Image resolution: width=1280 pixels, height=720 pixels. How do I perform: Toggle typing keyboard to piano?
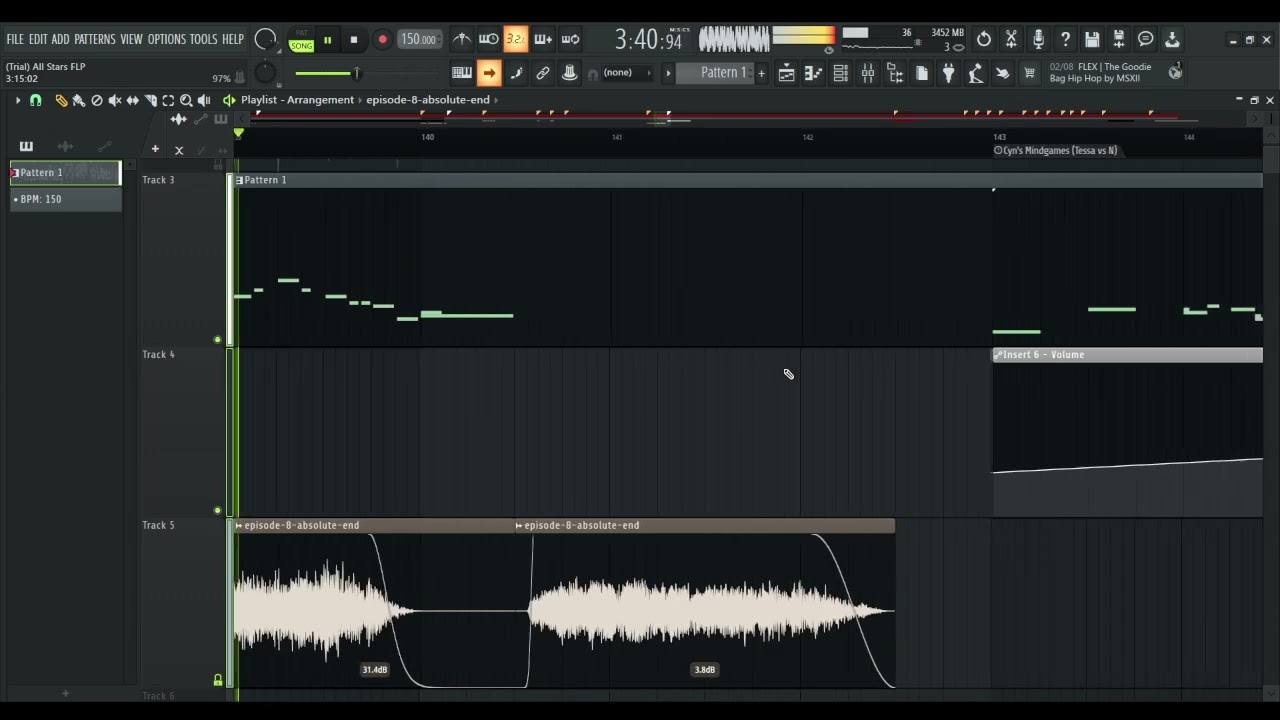click(x=462, y=73)
